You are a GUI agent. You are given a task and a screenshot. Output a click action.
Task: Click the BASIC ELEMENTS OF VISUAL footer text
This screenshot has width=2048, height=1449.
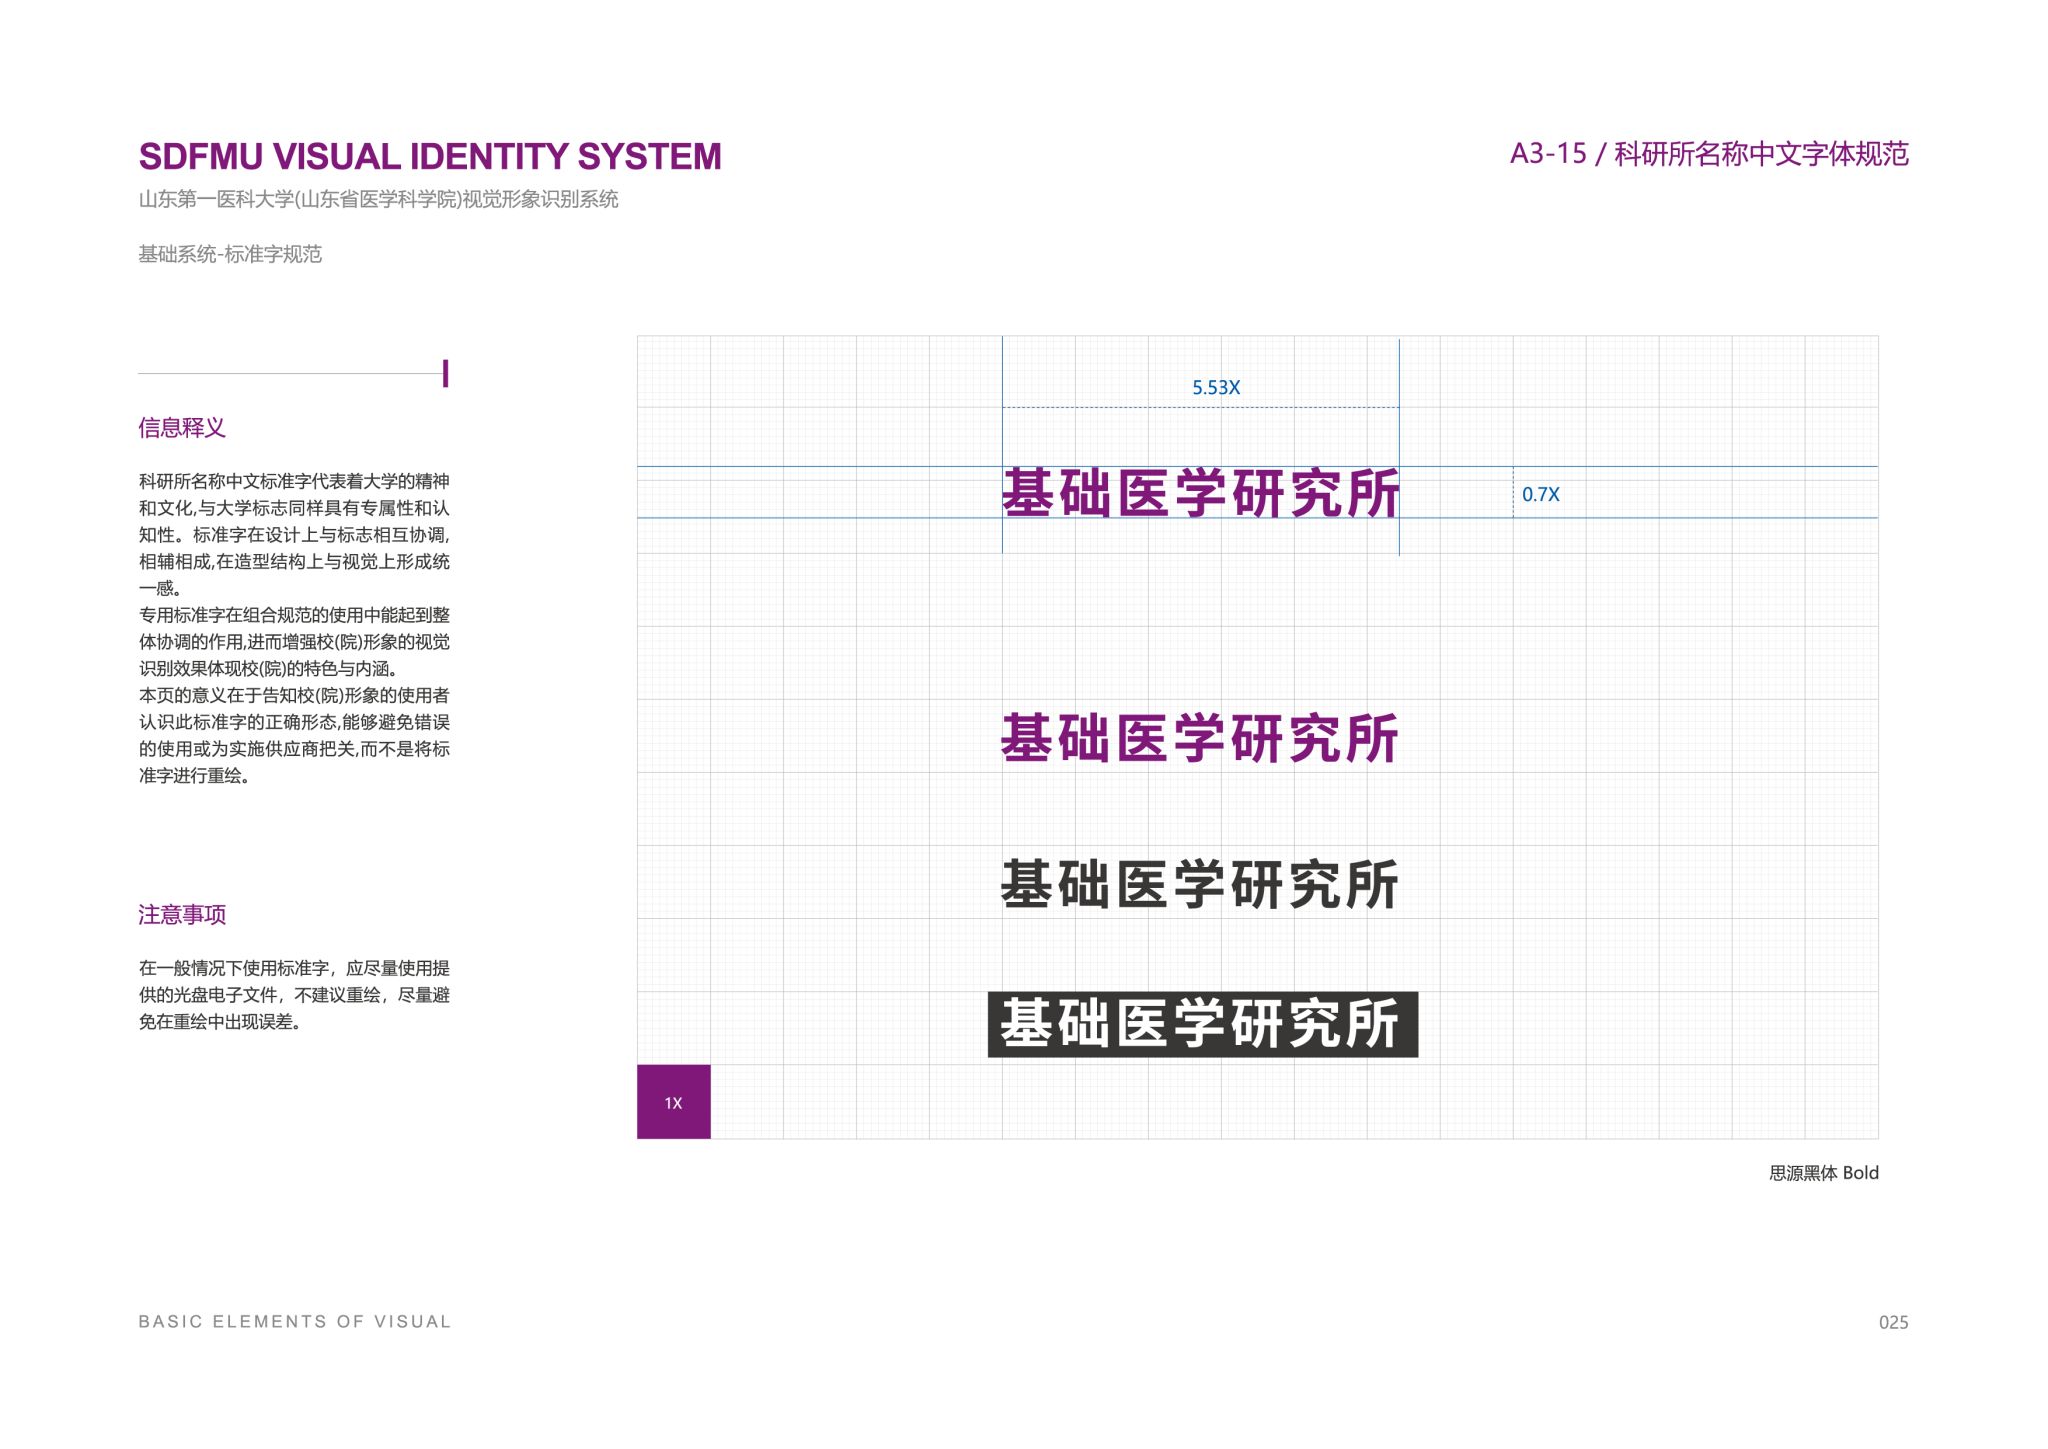pos(295,1322)
